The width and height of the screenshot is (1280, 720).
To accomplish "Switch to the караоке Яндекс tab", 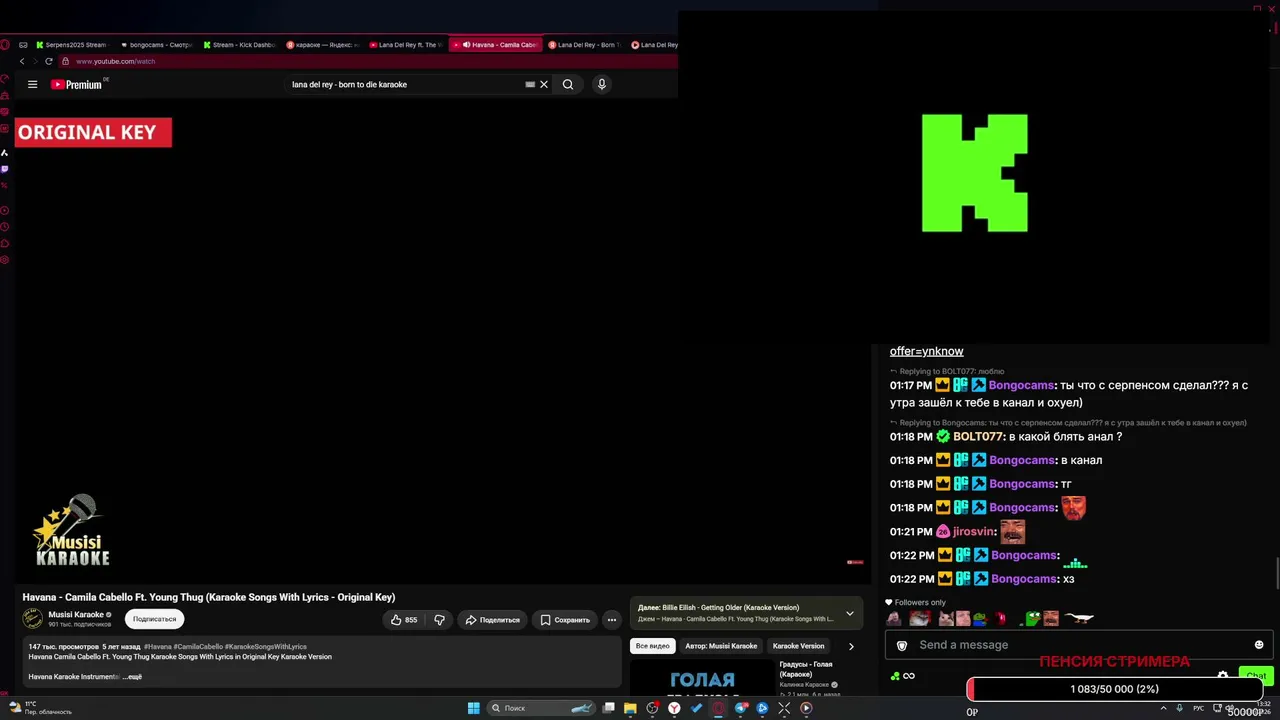I will pyautogui.click(x=323, y=44).
